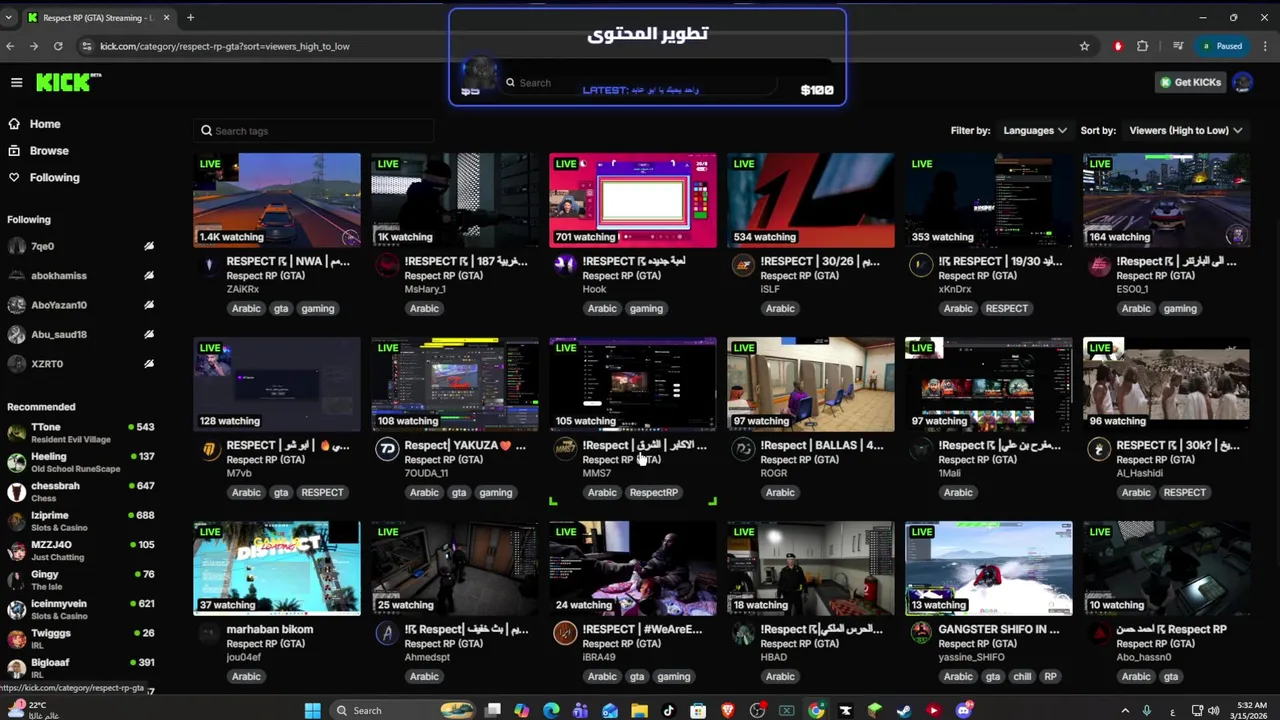Viewport: 1280px width, 720px height.
Task: Toggle notifications for abokhamiss
Action: [x=149, y=275]
